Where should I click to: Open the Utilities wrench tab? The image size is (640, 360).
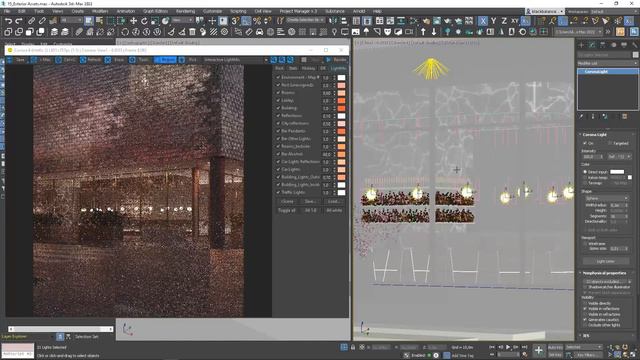634,45
